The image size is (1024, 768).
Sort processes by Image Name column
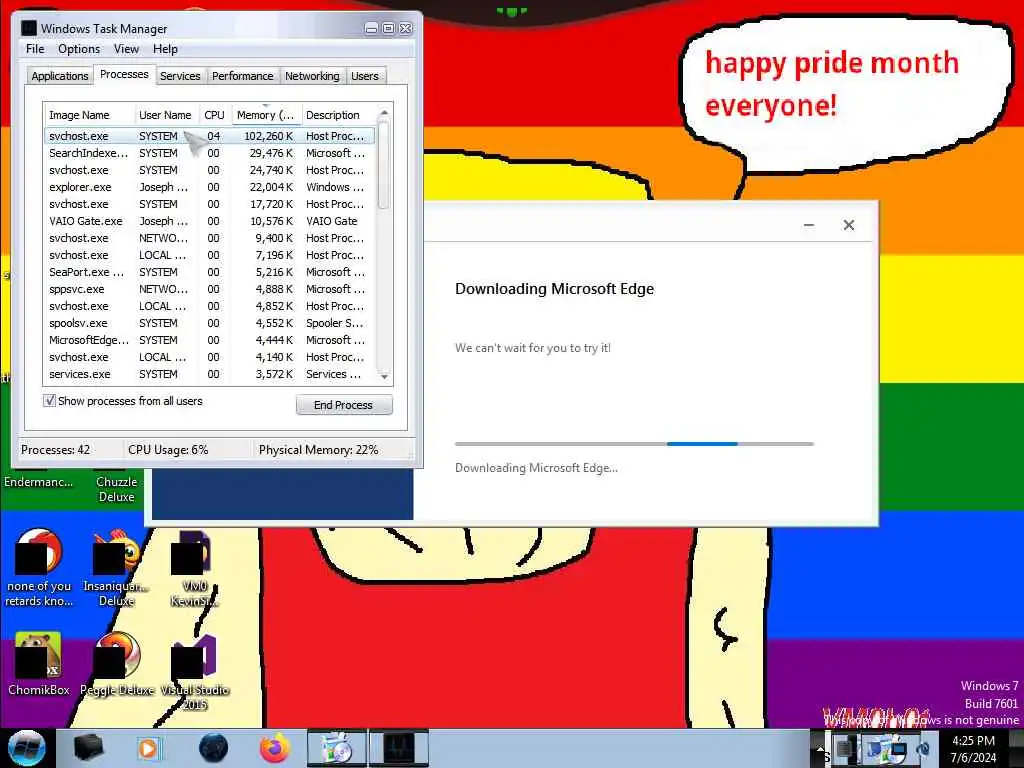pos(89,115)
